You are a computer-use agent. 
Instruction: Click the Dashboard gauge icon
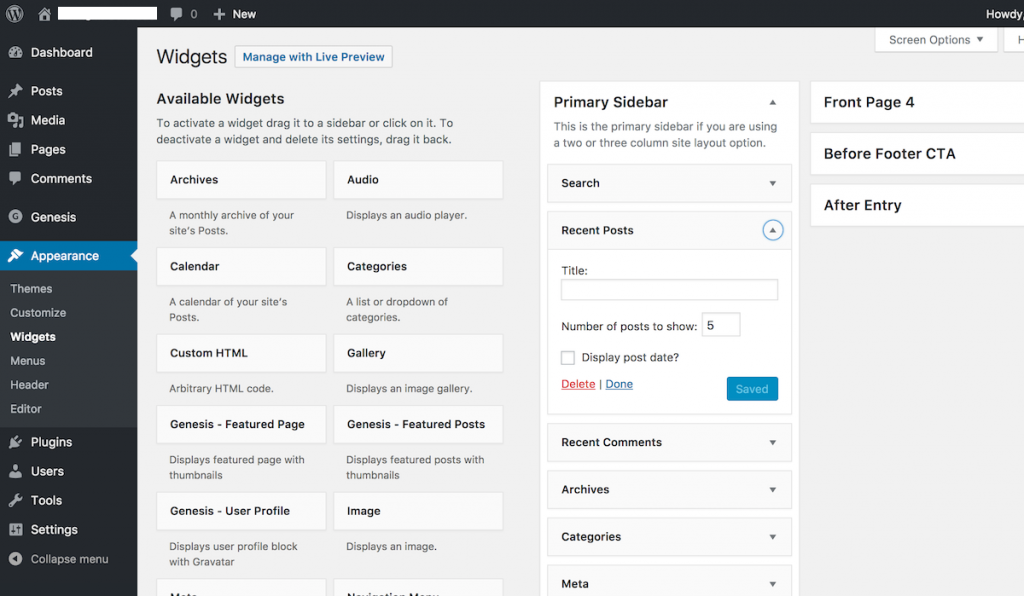(16, 52)
